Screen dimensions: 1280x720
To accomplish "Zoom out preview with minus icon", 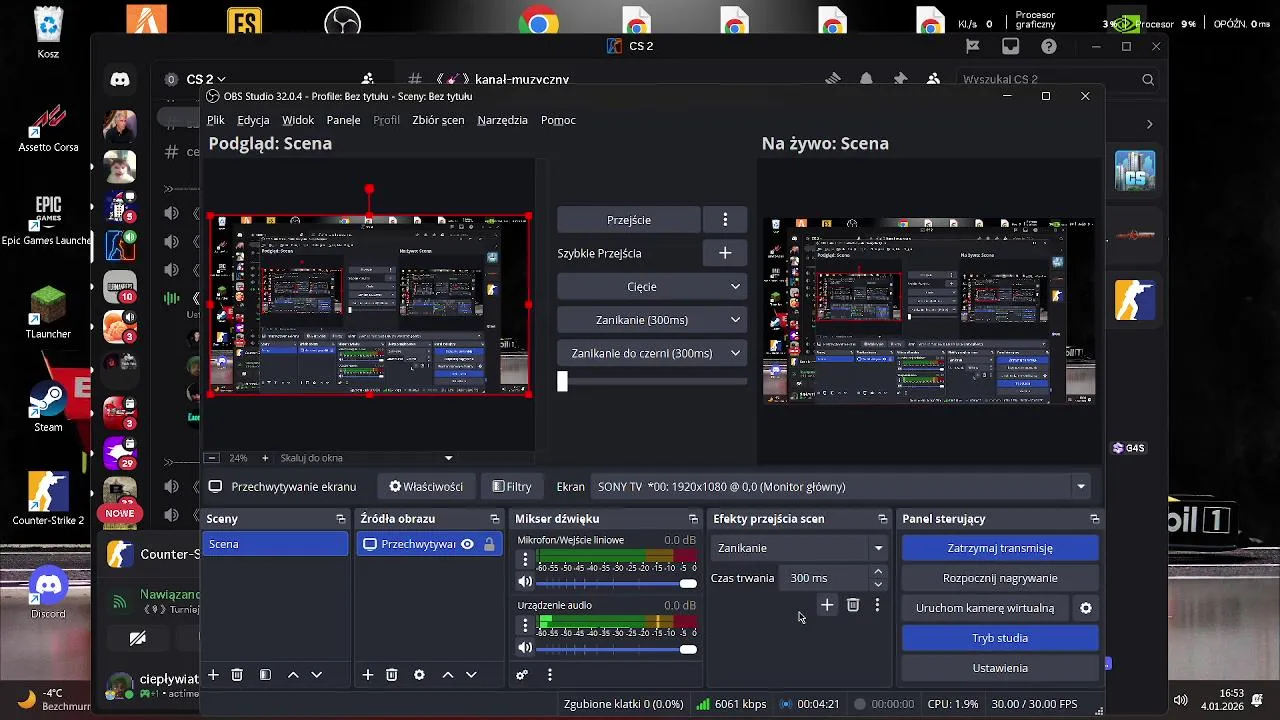I will pyautogui.click(x=211, y=458).
